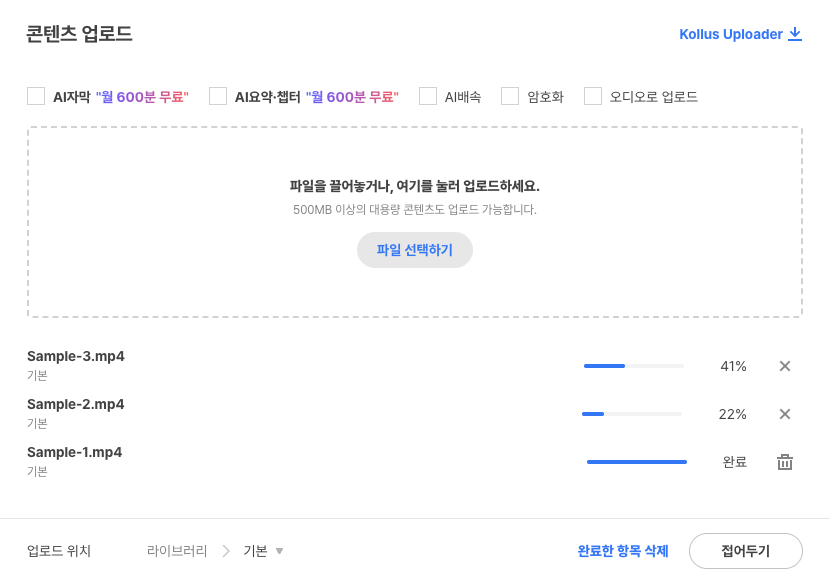The height and width of the screenshot is (576, 830).
Task: Click the chevron between 라이브러리 and 기본
Action: pyautogui.click(x=228, y=550)
